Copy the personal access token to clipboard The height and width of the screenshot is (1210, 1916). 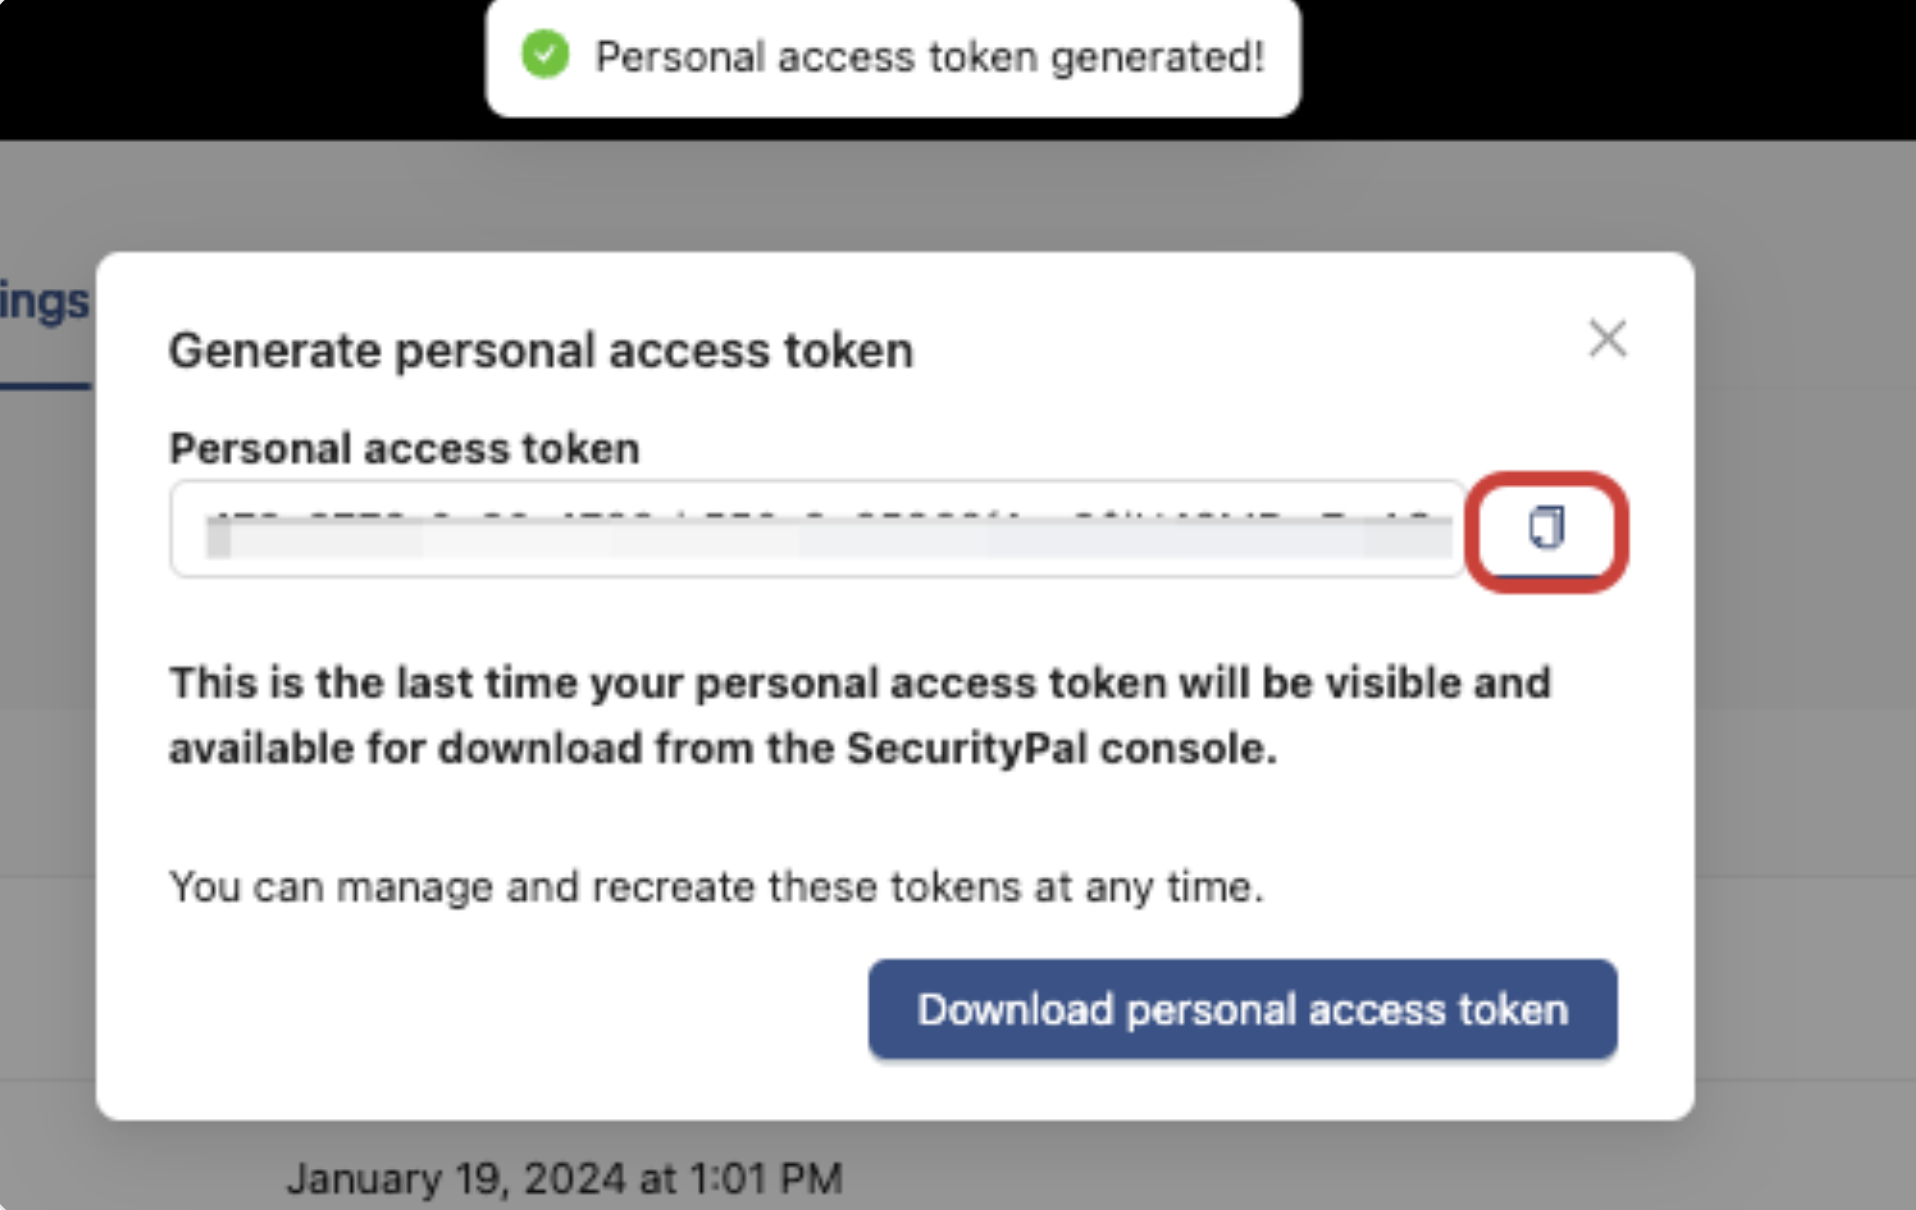pos(1546,528)
